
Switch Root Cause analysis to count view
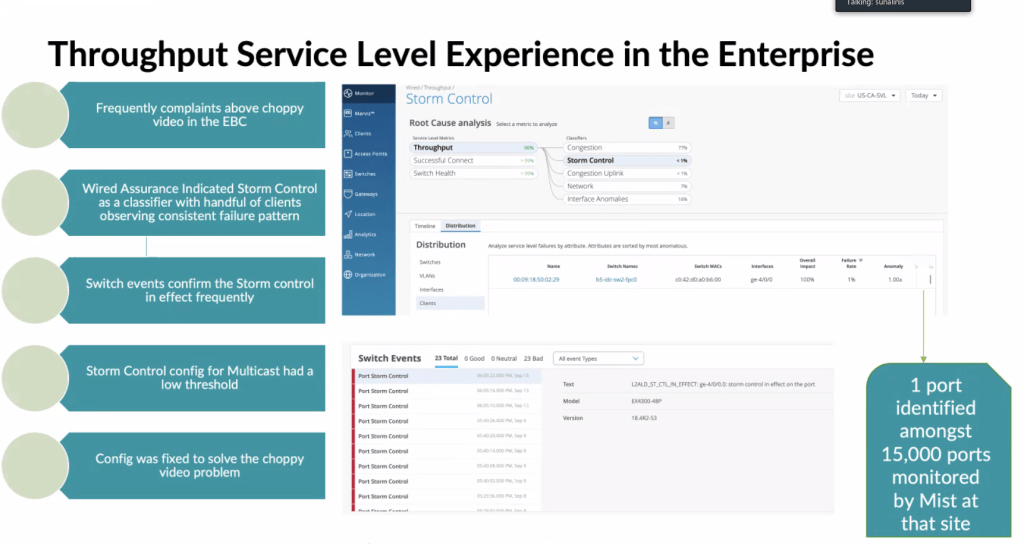tap(669, 122)
